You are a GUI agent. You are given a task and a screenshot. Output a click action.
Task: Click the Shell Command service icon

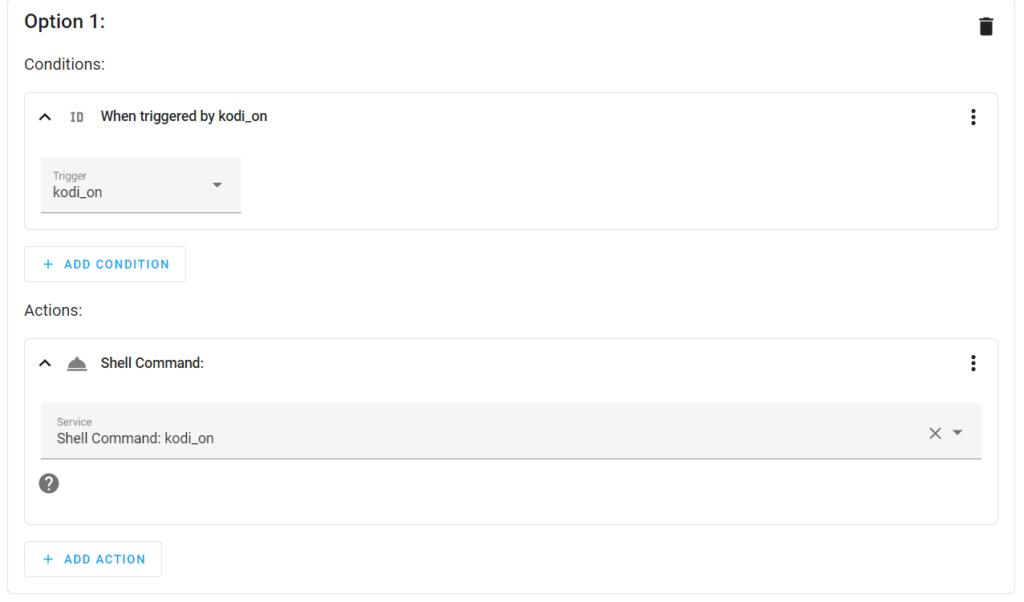[x=77, y=364]
